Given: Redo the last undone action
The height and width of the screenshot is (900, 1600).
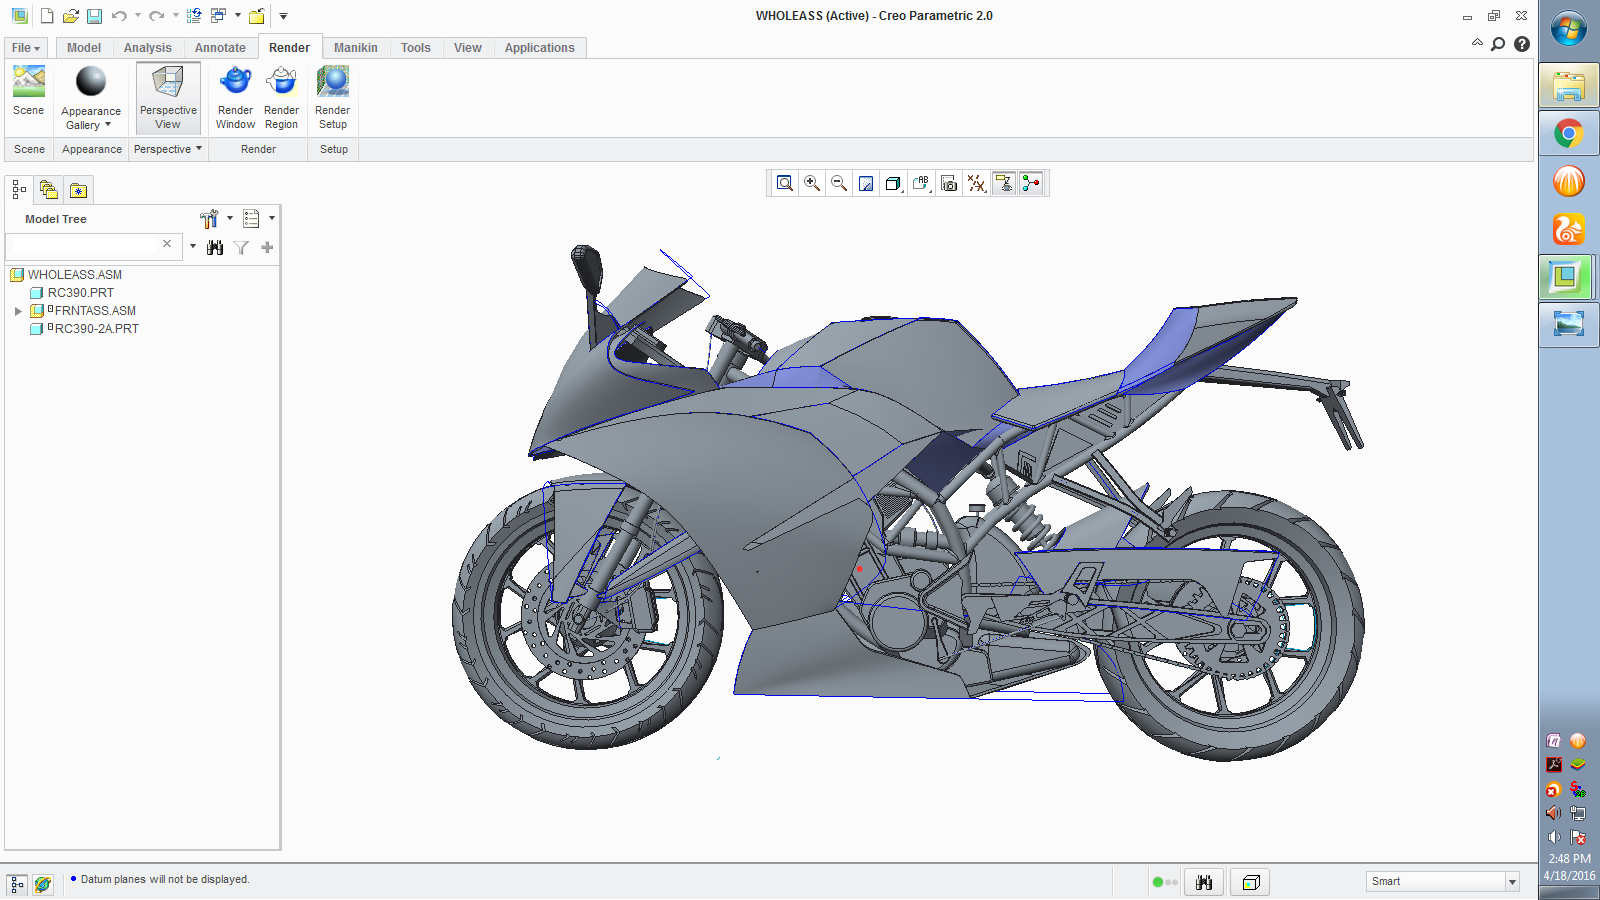Looking at the screenshot, I should pos(156,16).
